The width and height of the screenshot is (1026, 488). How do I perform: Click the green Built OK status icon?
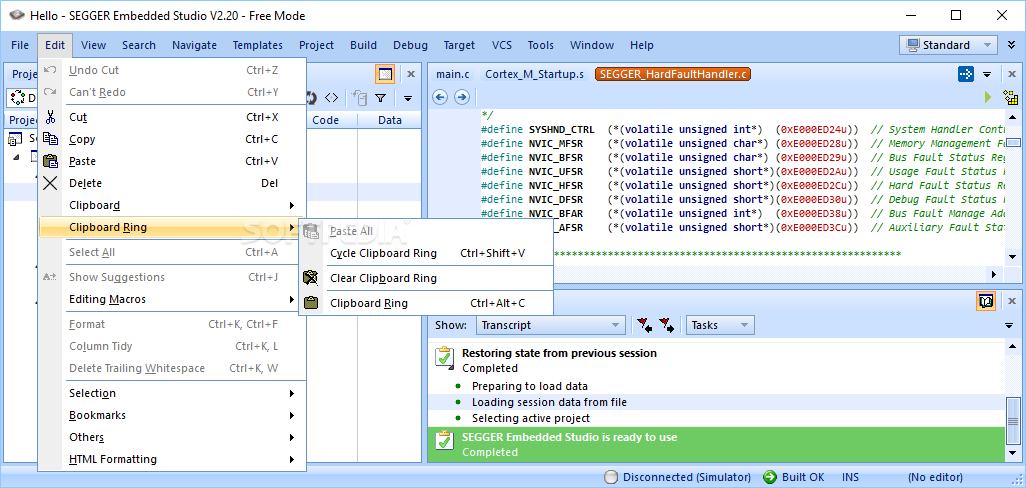click(x=770, y=477)
